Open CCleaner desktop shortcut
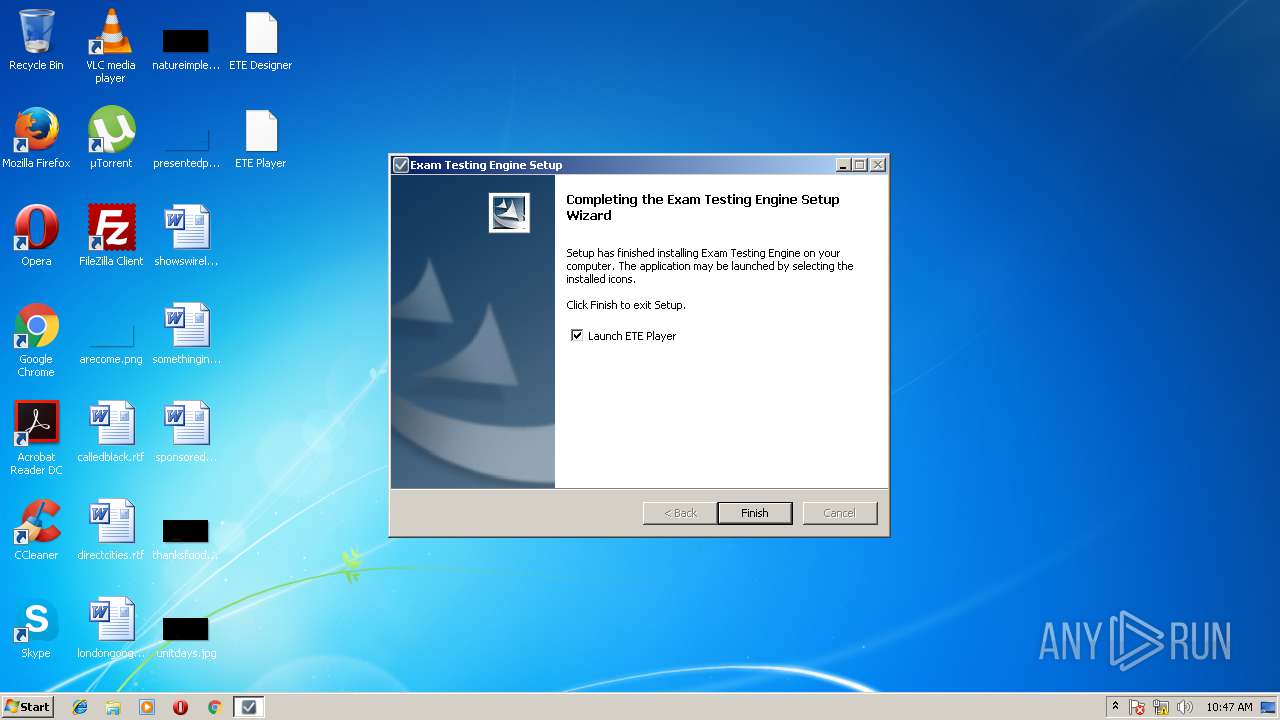Viewport: 1280px width, 720px height. [x=36, y=530]
